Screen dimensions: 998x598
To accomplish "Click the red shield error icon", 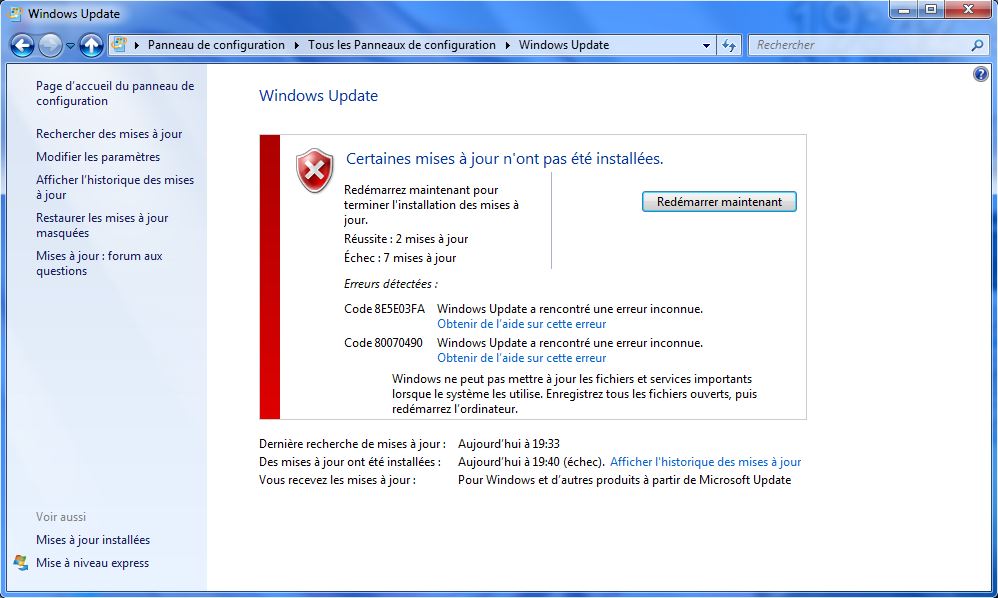I will tap(314, 170).
